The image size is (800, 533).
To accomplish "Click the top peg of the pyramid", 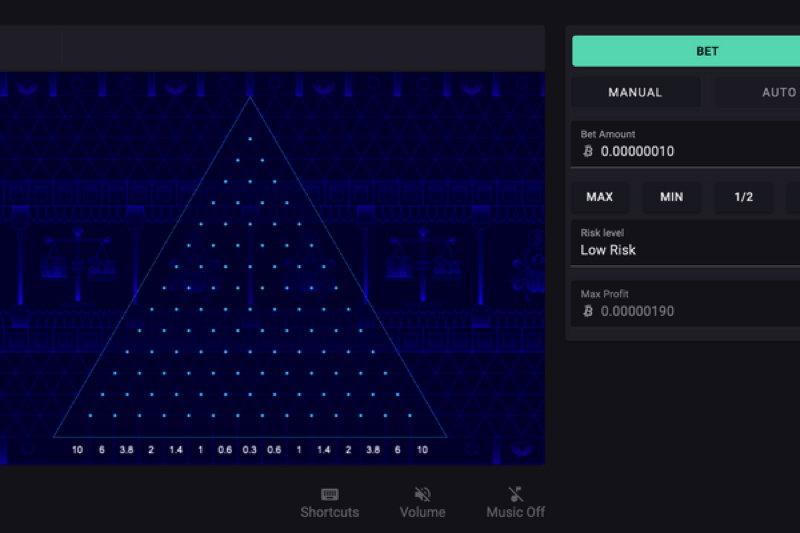I will pos(250,139).
